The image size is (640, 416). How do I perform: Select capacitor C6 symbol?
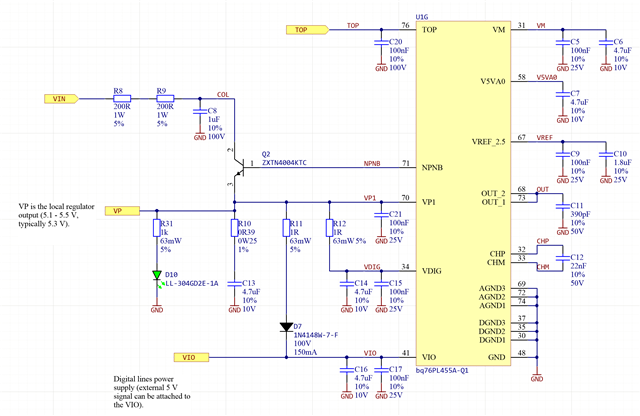[606, 42]
